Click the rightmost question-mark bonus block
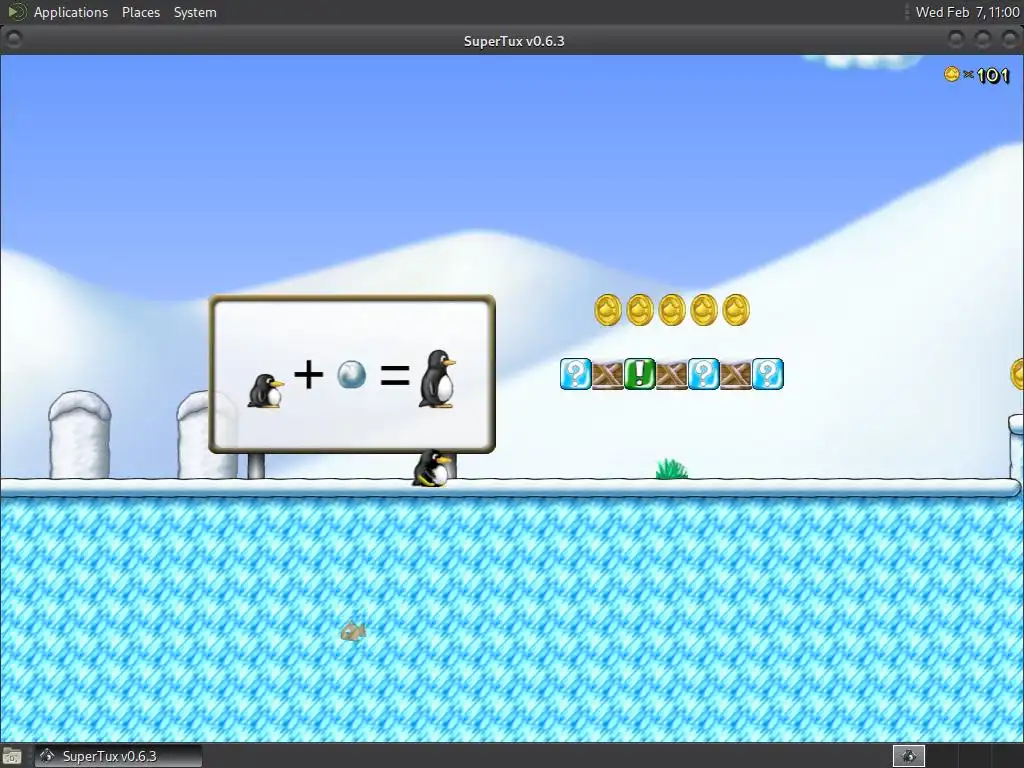Image resolution: width=1024 pixels, height=768 pixels. point(767,374)
